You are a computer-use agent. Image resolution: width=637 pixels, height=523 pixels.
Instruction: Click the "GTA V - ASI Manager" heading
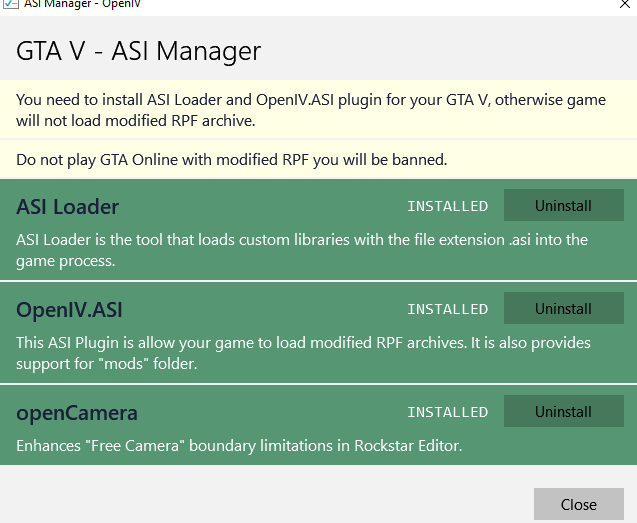(139, 50)
